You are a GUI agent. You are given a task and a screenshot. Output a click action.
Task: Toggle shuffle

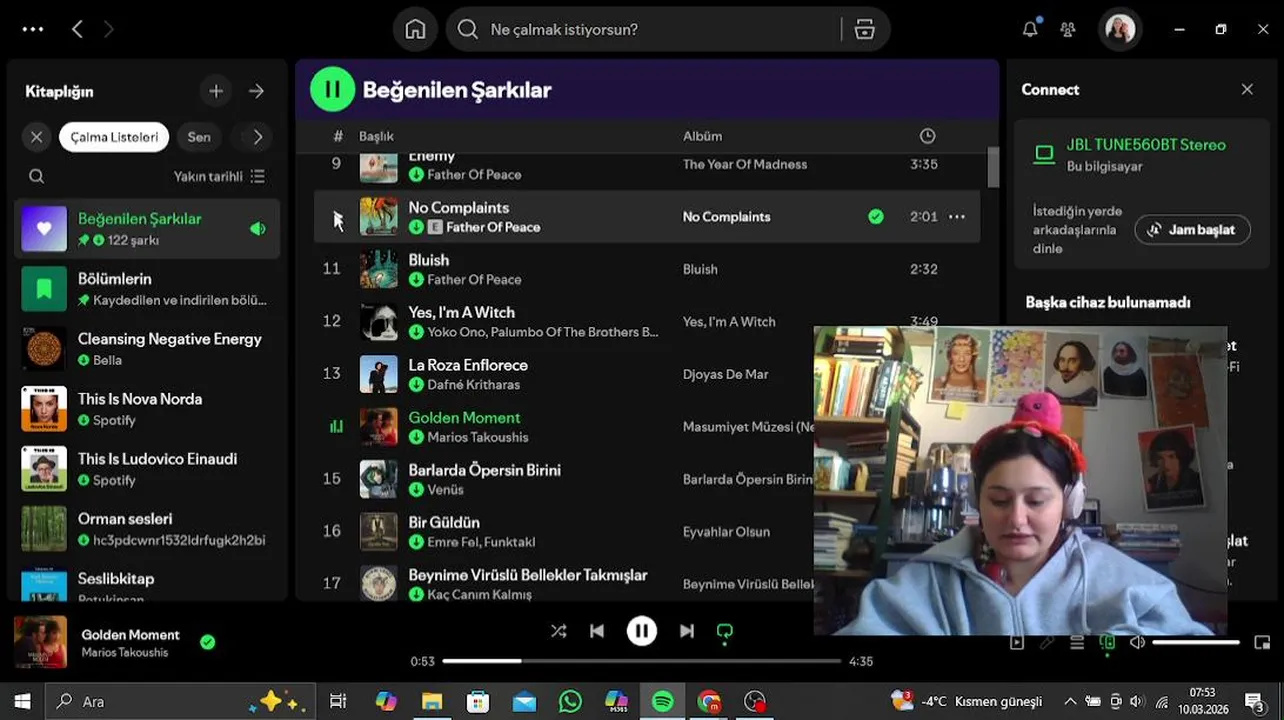(x=558, y=631)
